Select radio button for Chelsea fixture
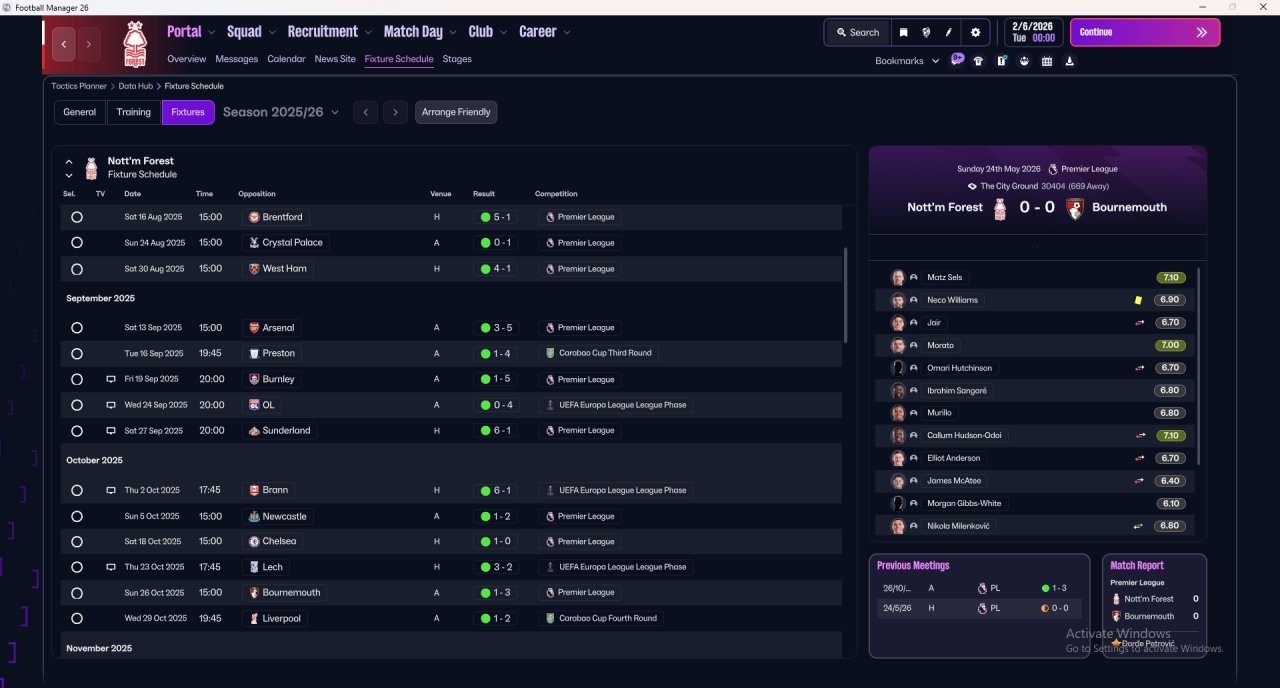 77,541
